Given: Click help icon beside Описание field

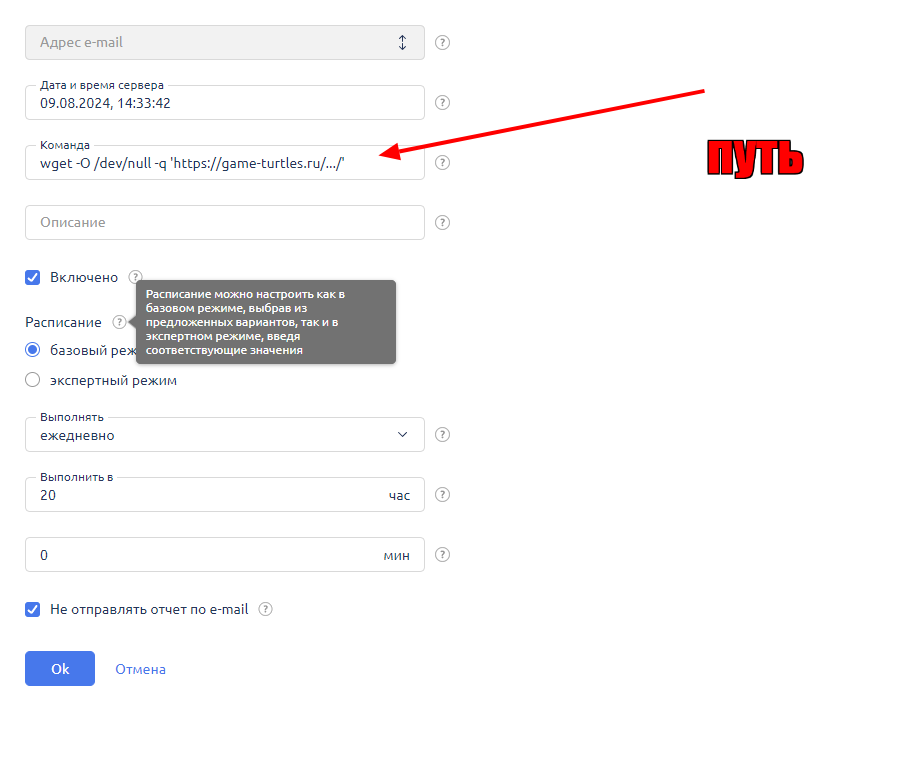Looking at the screenshot, I should [x=443, y=223].
